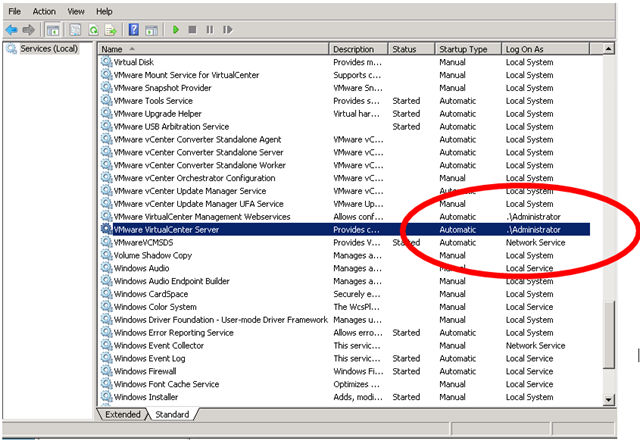The width and height of the screenshot is (640, 444).
Task: Open the View menu
Action: click(76, 11)
